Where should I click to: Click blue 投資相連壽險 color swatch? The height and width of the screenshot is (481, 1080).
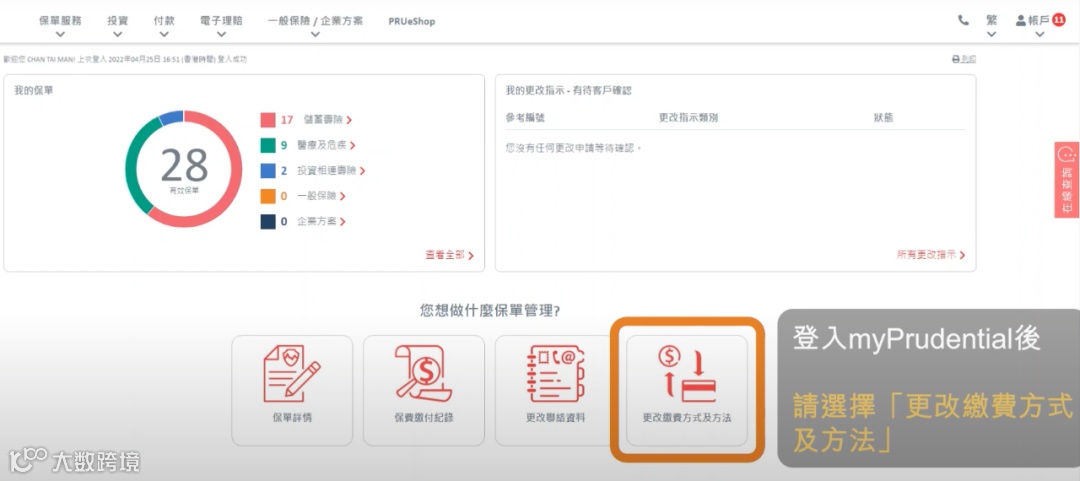tap(268, 171)
